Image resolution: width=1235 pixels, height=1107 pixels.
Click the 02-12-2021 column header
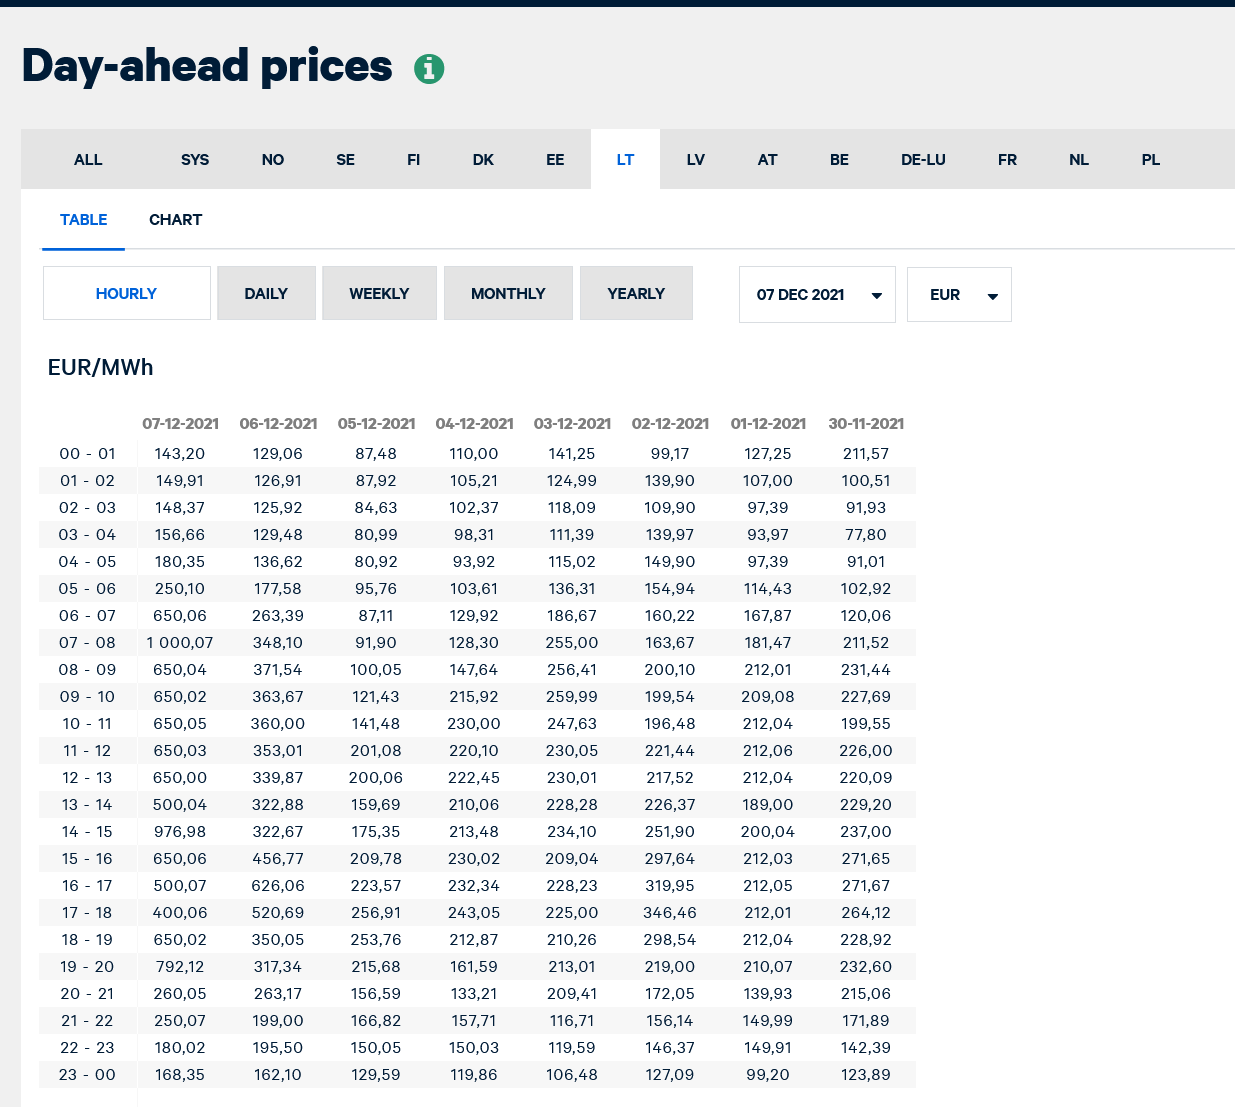[x=670, y=424]
